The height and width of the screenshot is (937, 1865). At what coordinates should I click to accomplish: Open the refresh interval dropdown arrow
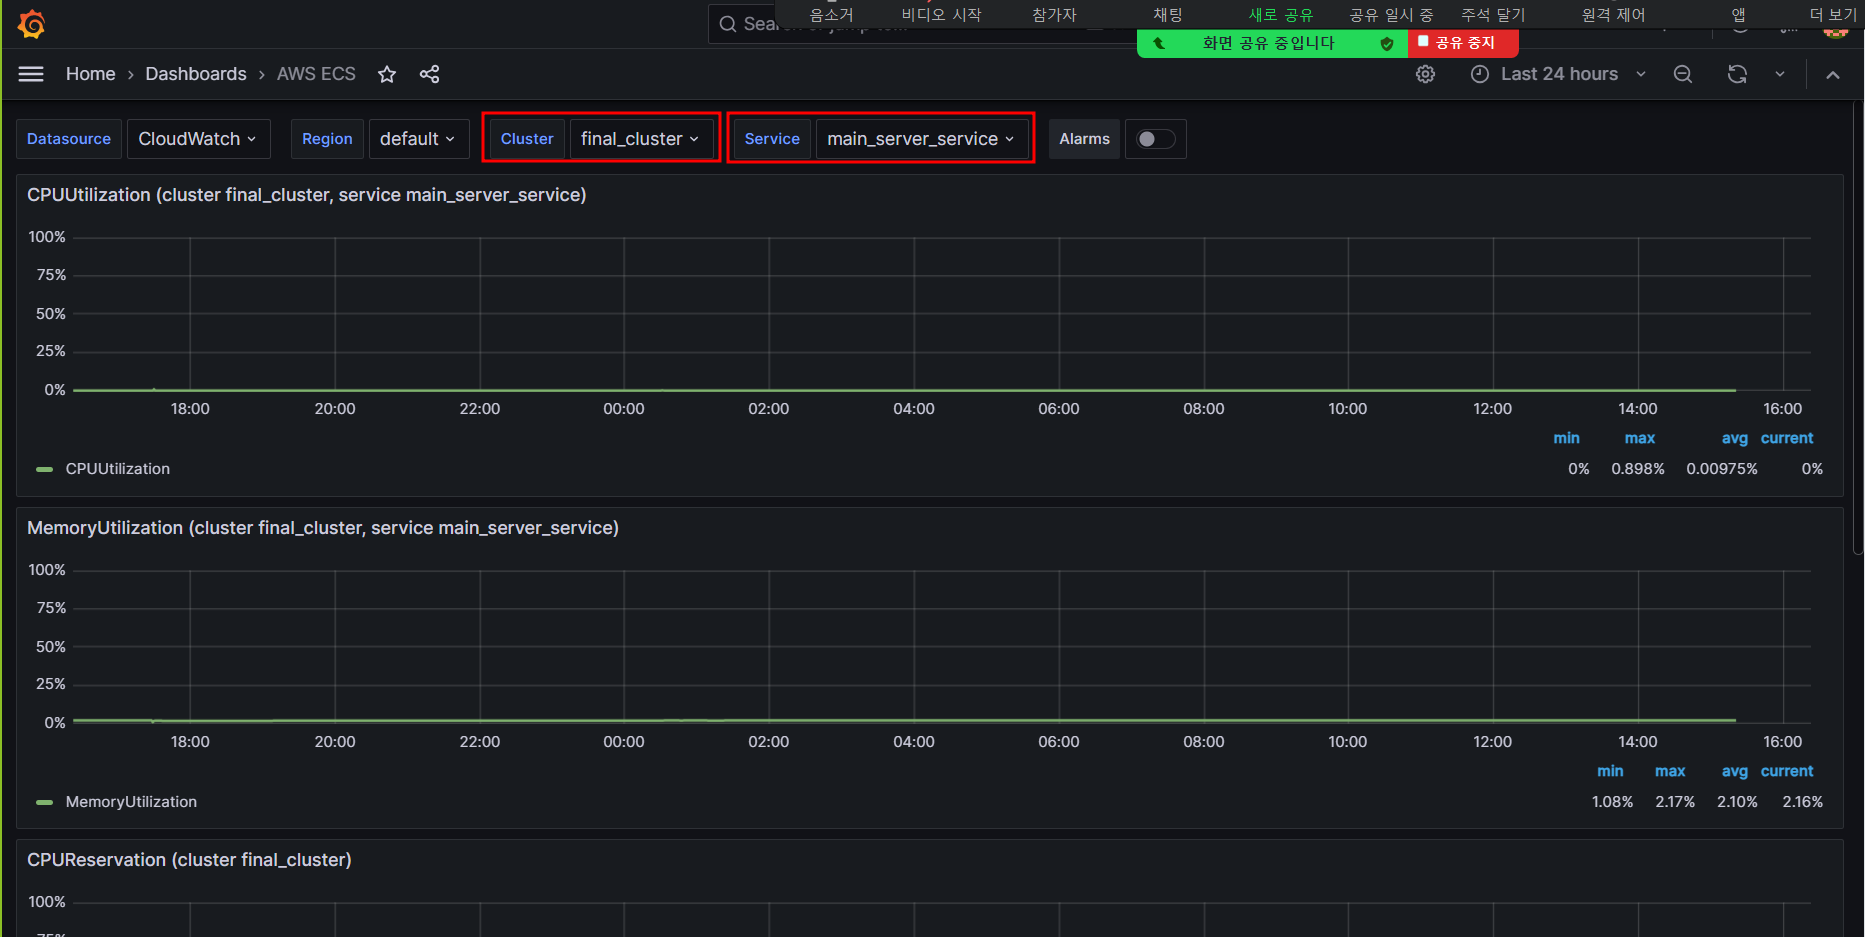point(1780,74)
